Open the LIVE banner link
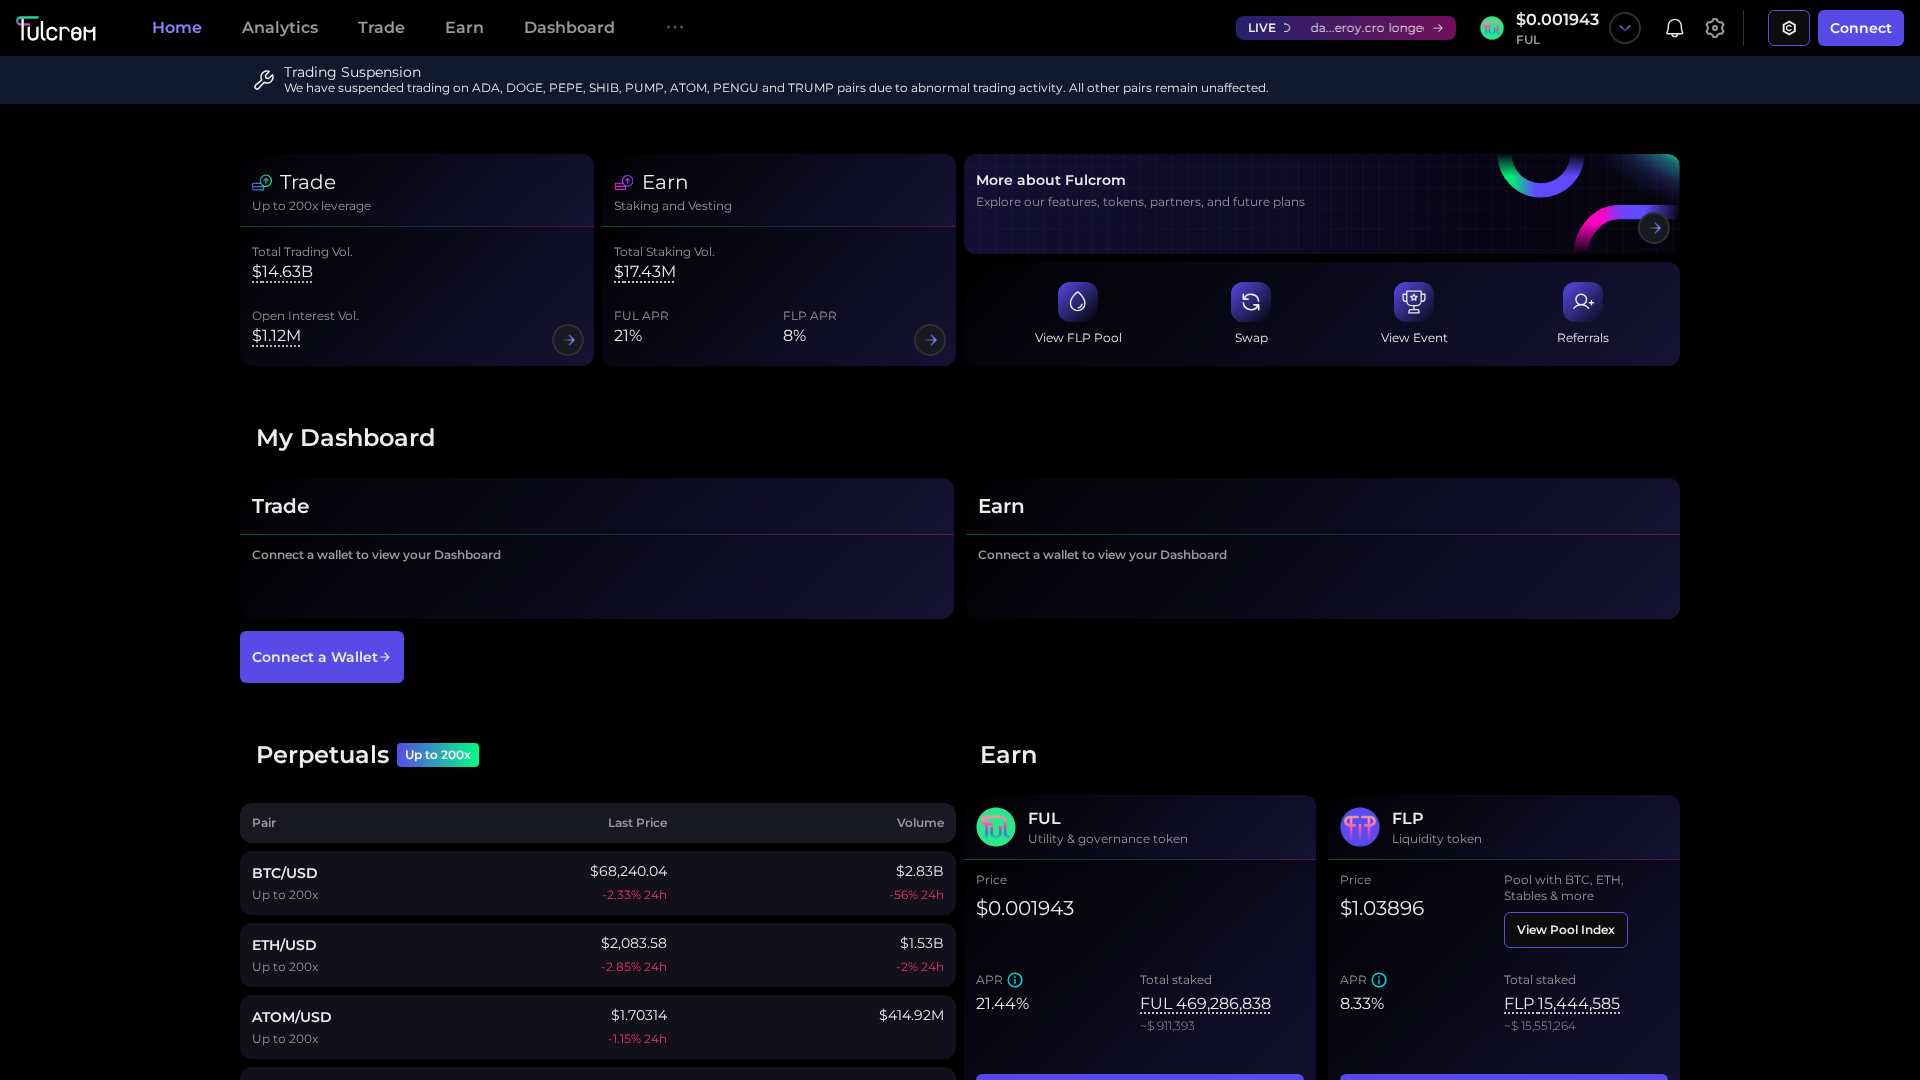The image size is (1920, 1080). (x=1345, y=27)
